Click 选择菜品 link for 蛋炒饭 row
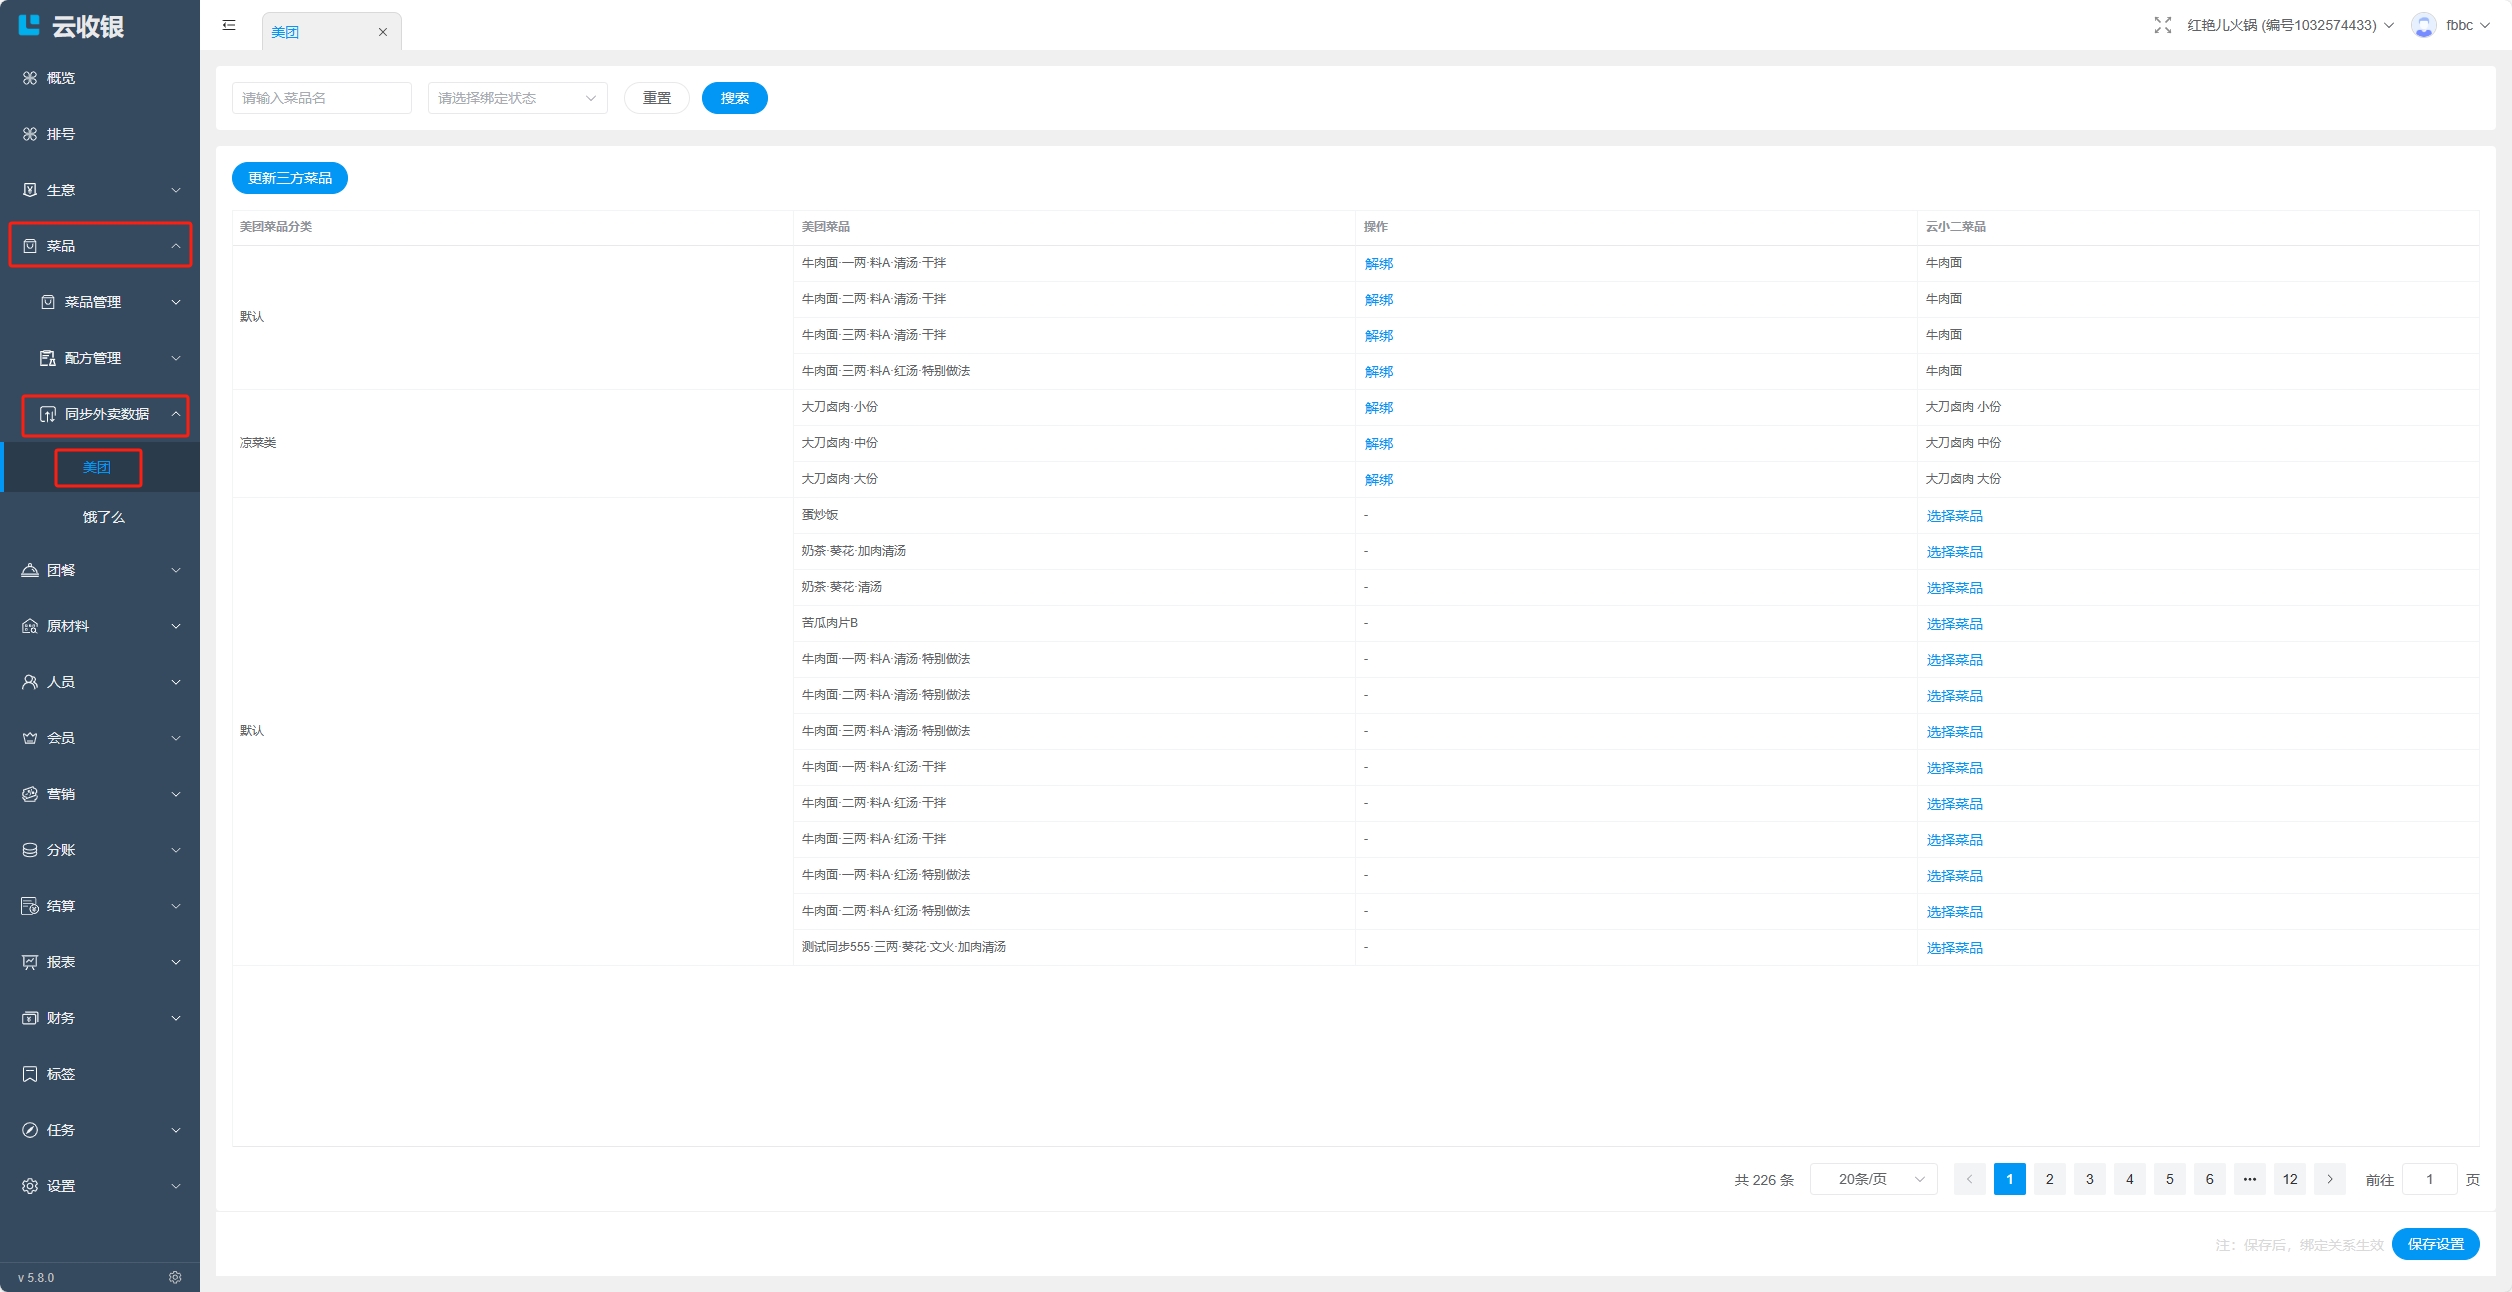 click(1954, 516)
